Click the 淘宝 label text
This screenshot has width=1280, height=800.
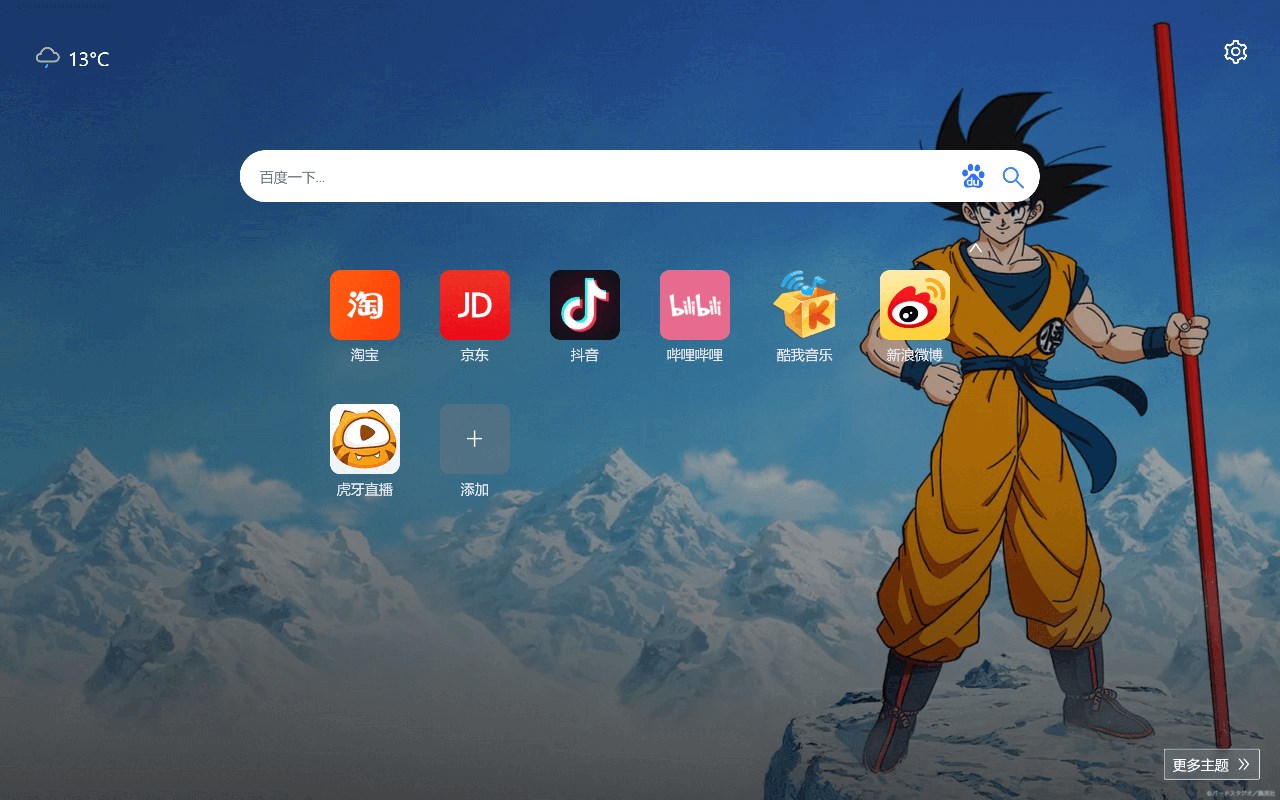click(x=365, y=355)
